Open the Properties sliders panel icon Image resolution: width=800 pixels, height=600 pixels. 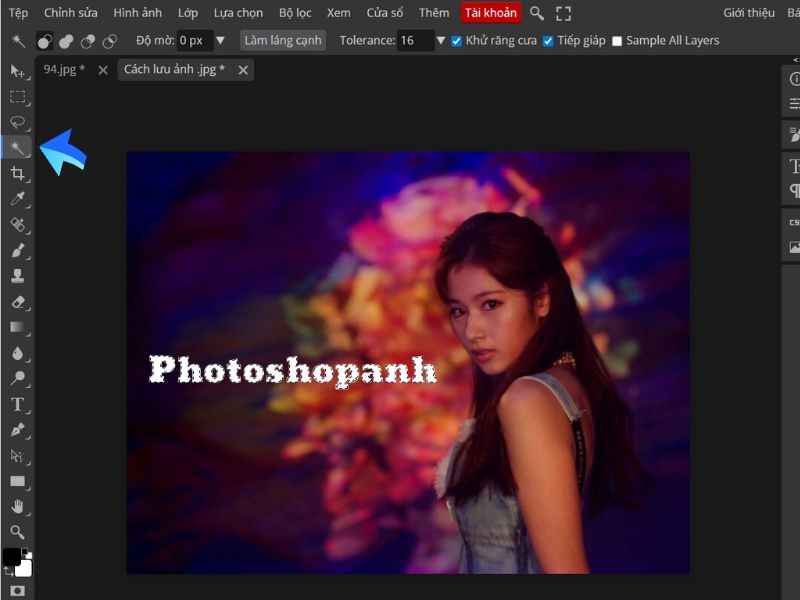pos(794,104)
